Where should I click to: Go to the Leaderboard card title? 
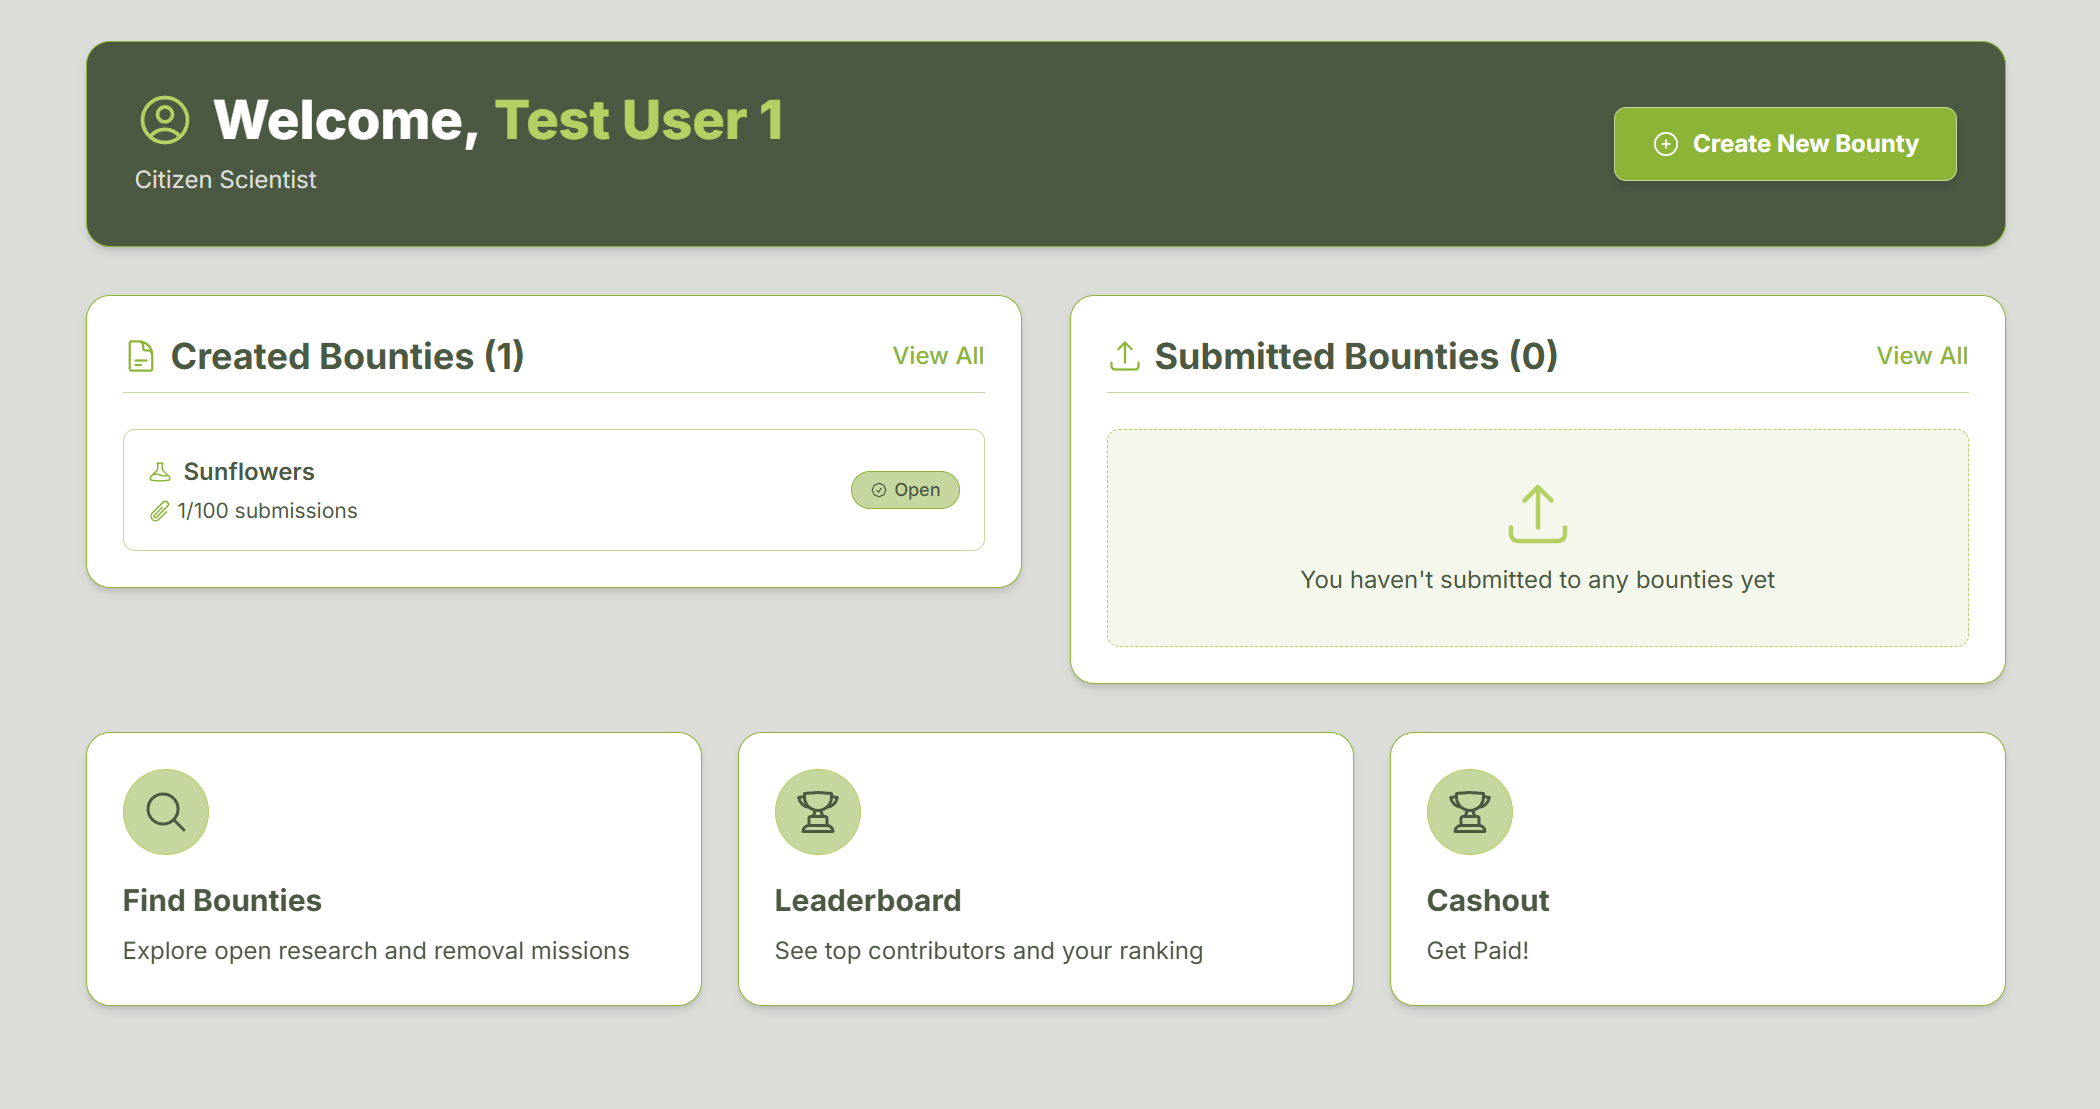867,900
